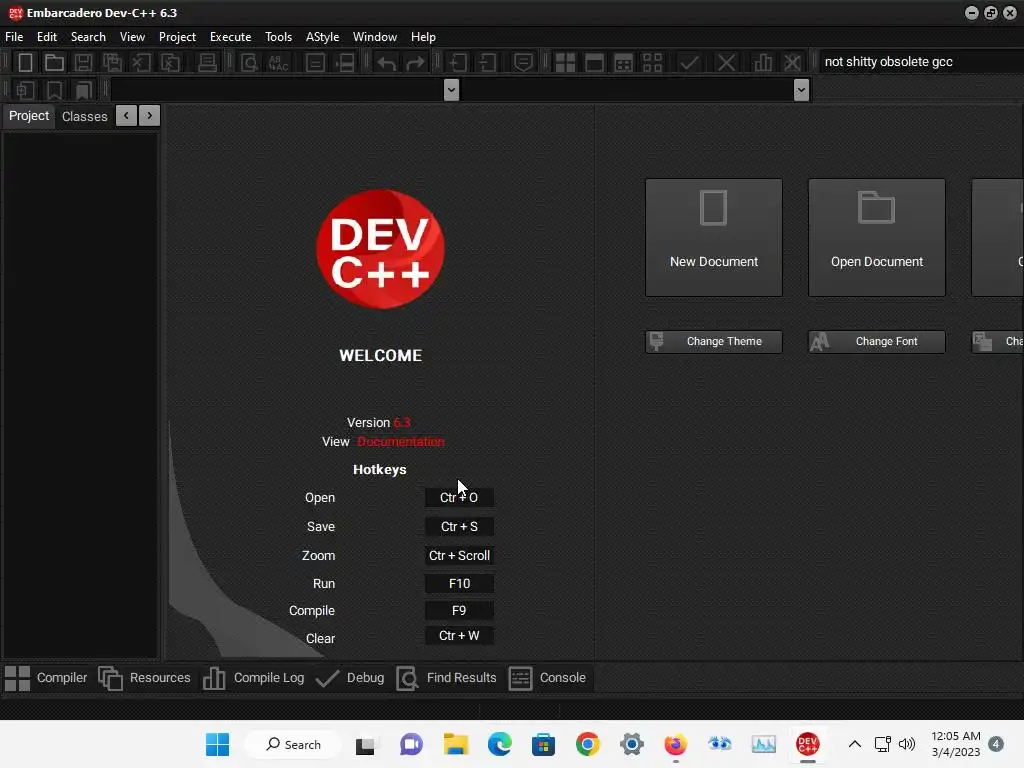Open File Explorer from taskbar
The image size is (1024, 768).
456,744
